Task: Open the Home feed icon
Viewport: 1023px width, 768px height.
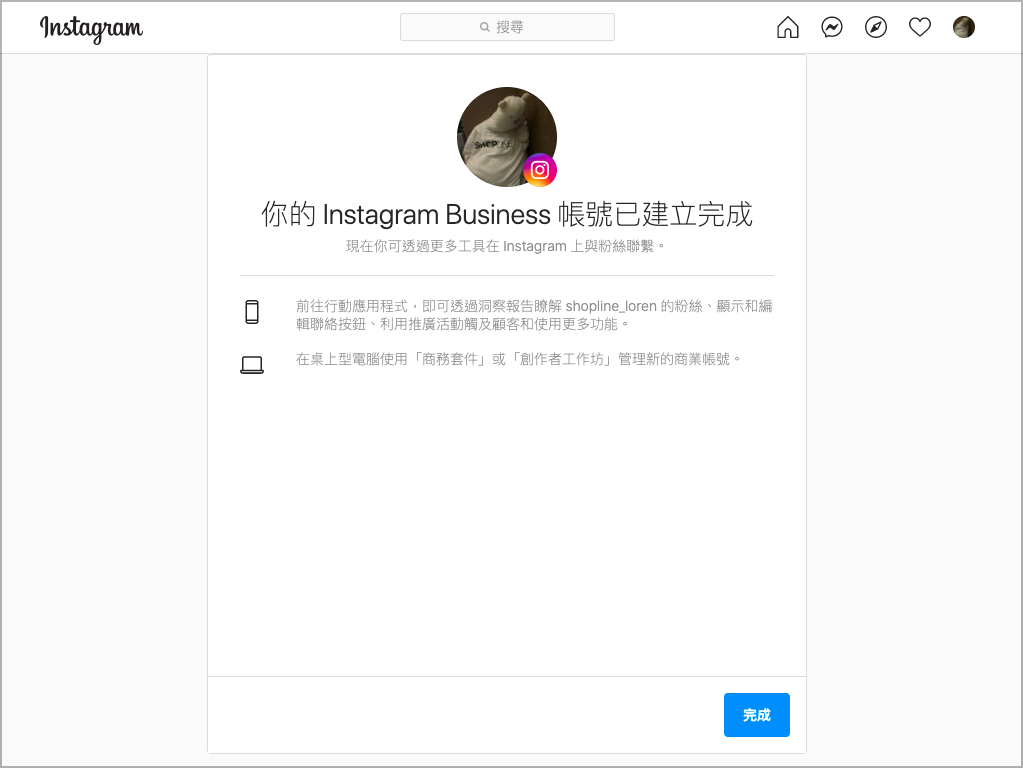Action: pyautogui.click(x=787, y=27)
